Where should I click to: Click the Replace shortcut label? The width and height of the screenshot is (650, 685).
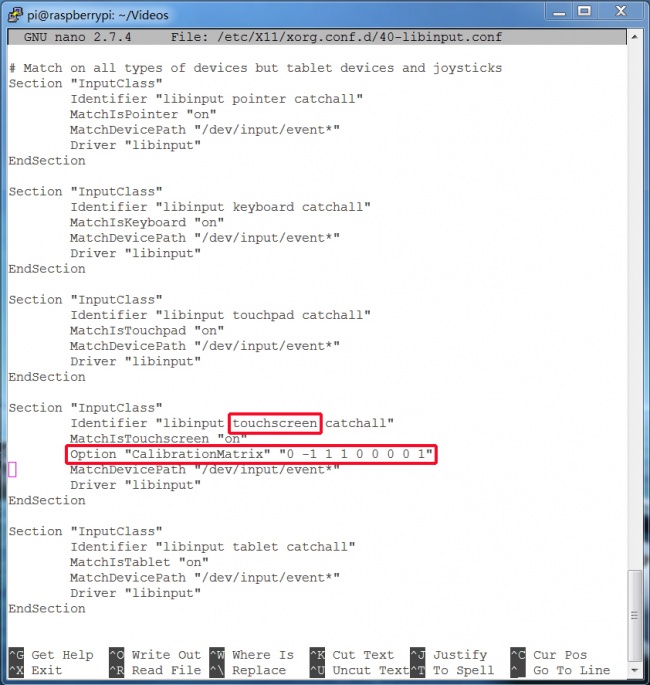click(259, 670)
